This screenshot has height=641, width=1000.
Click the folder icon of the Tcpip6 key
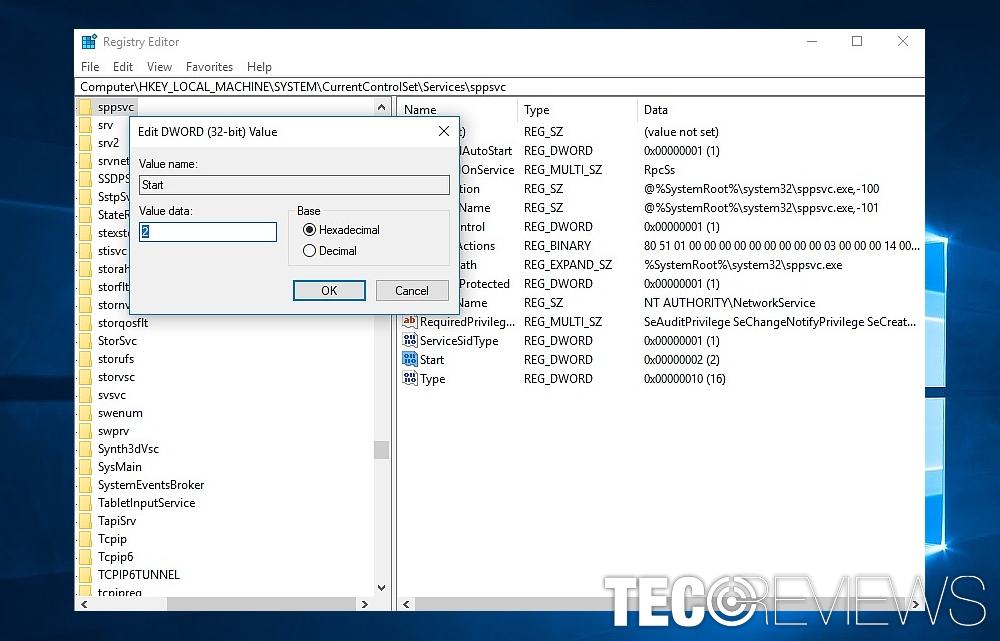pos(85,557)
